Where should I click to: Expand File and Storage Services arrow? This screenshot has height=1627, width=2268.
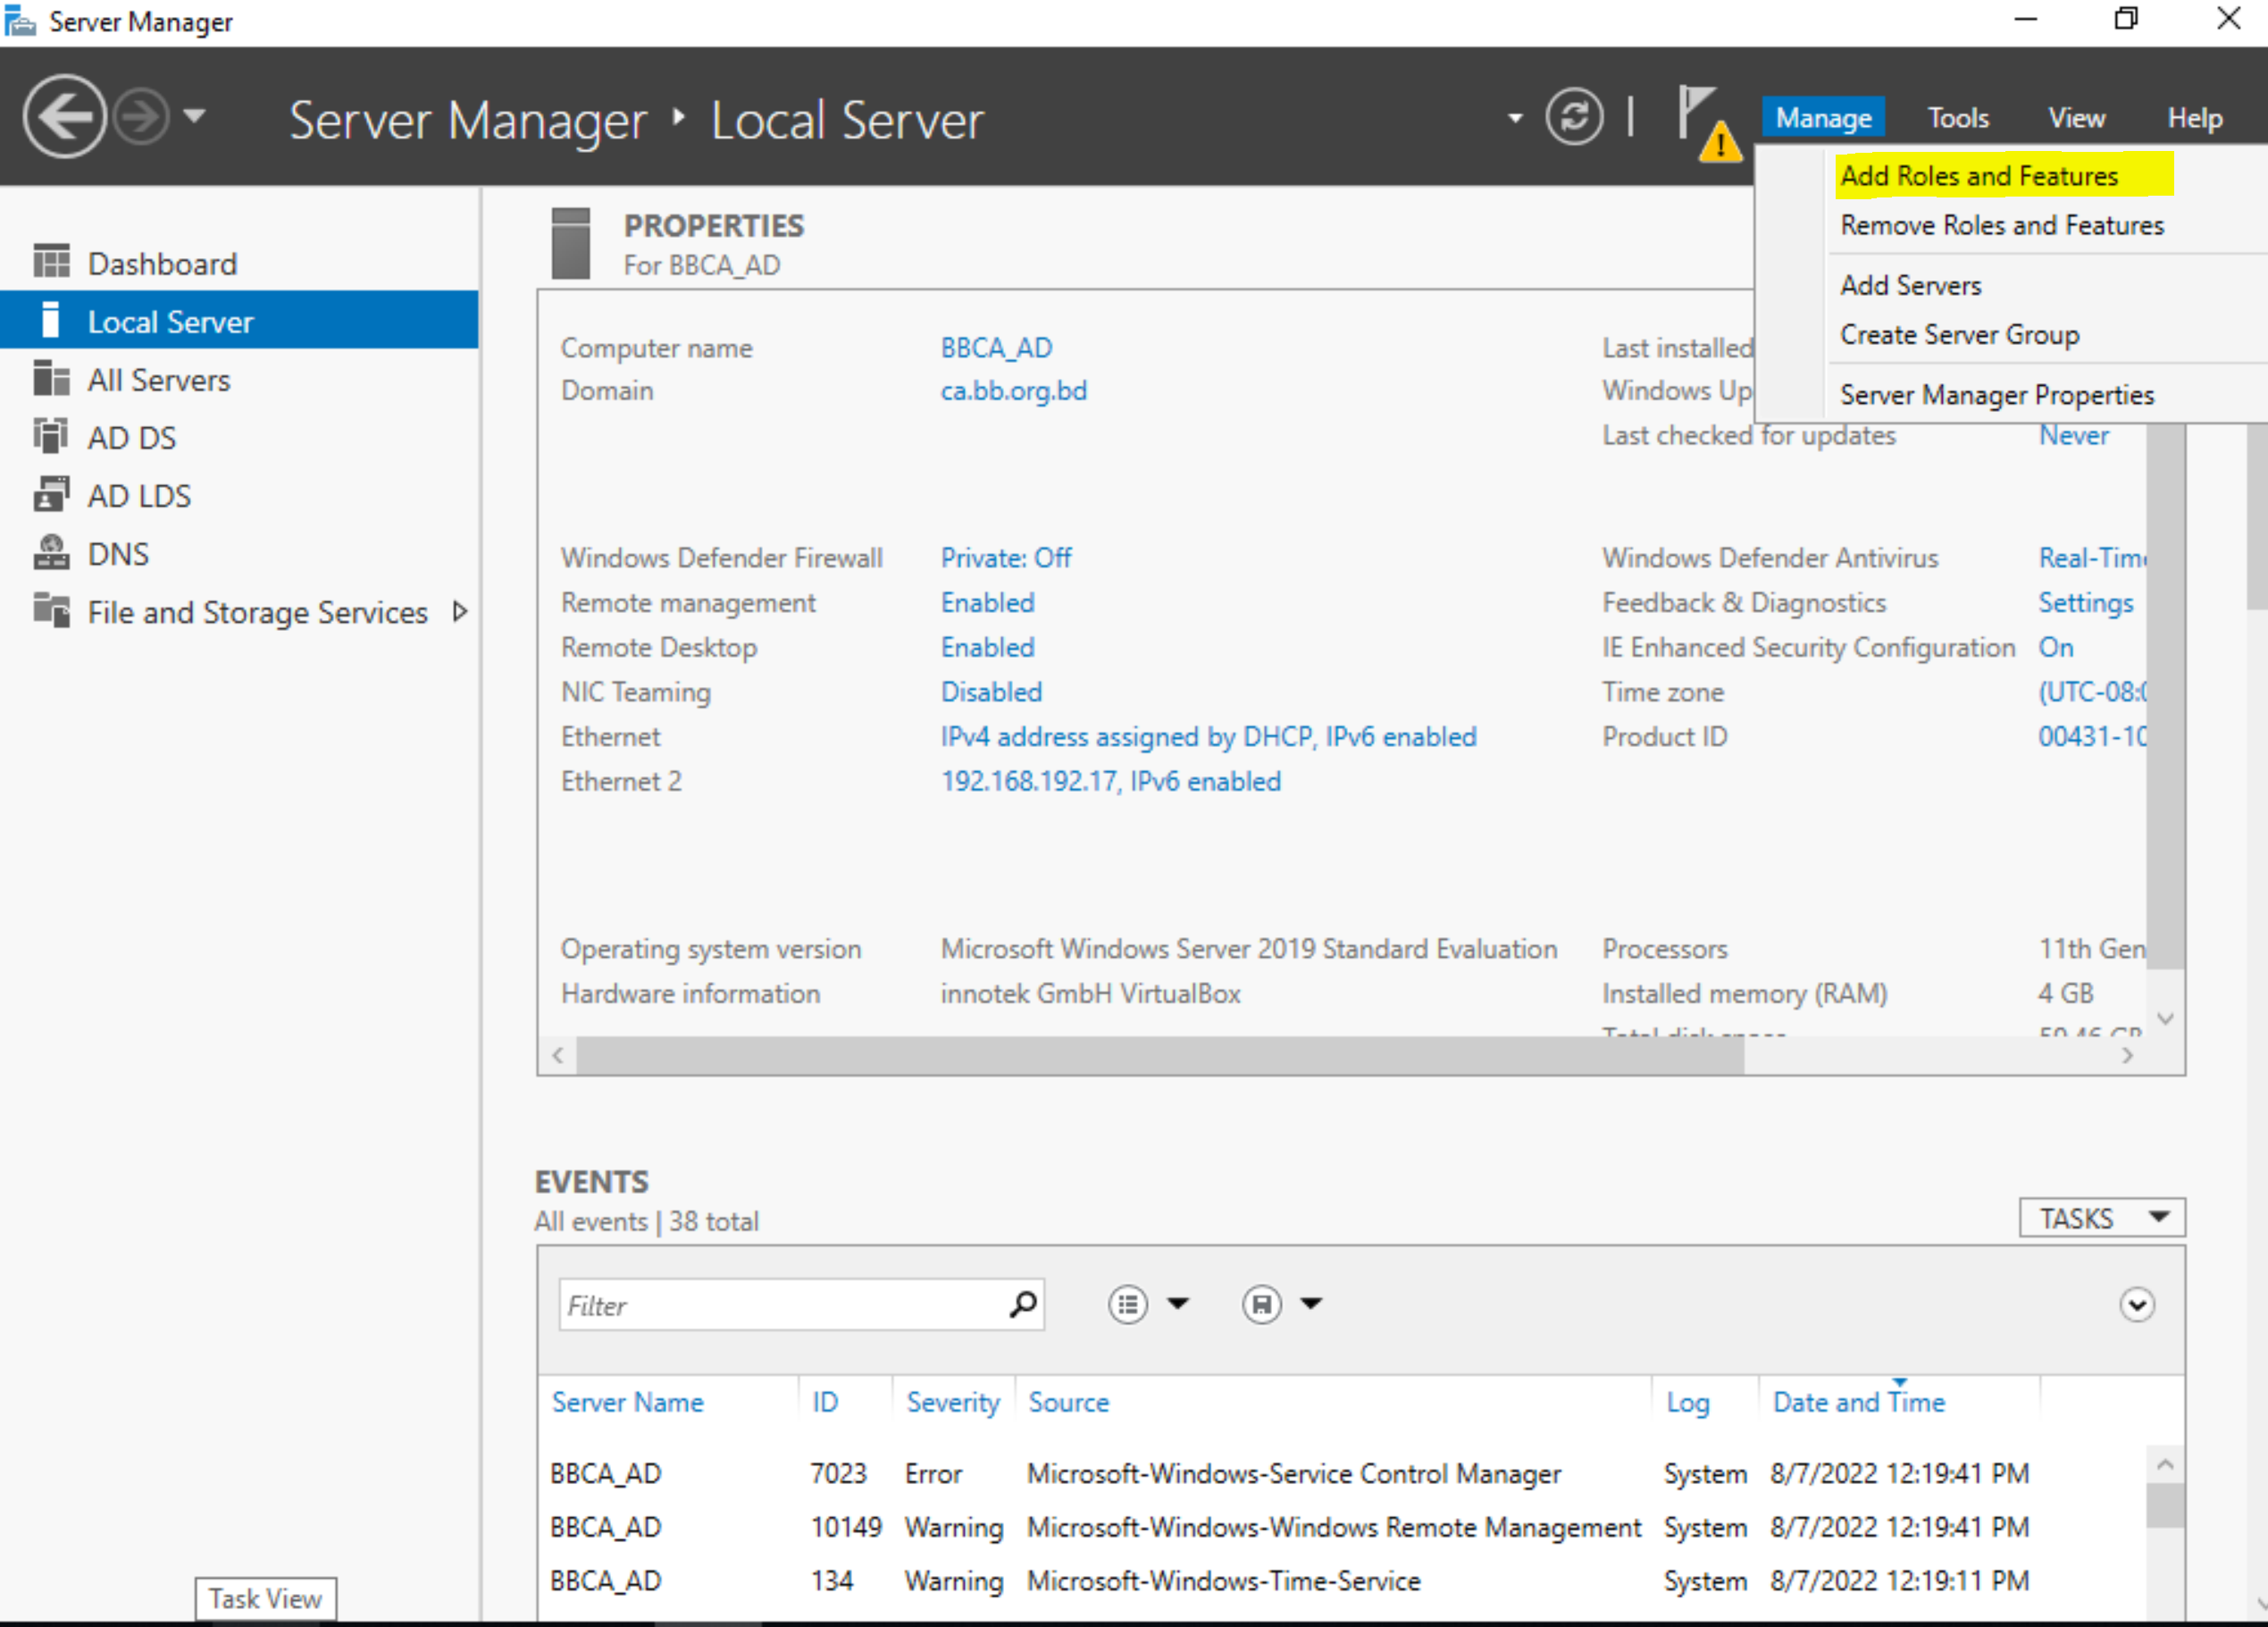click(459, 611)
